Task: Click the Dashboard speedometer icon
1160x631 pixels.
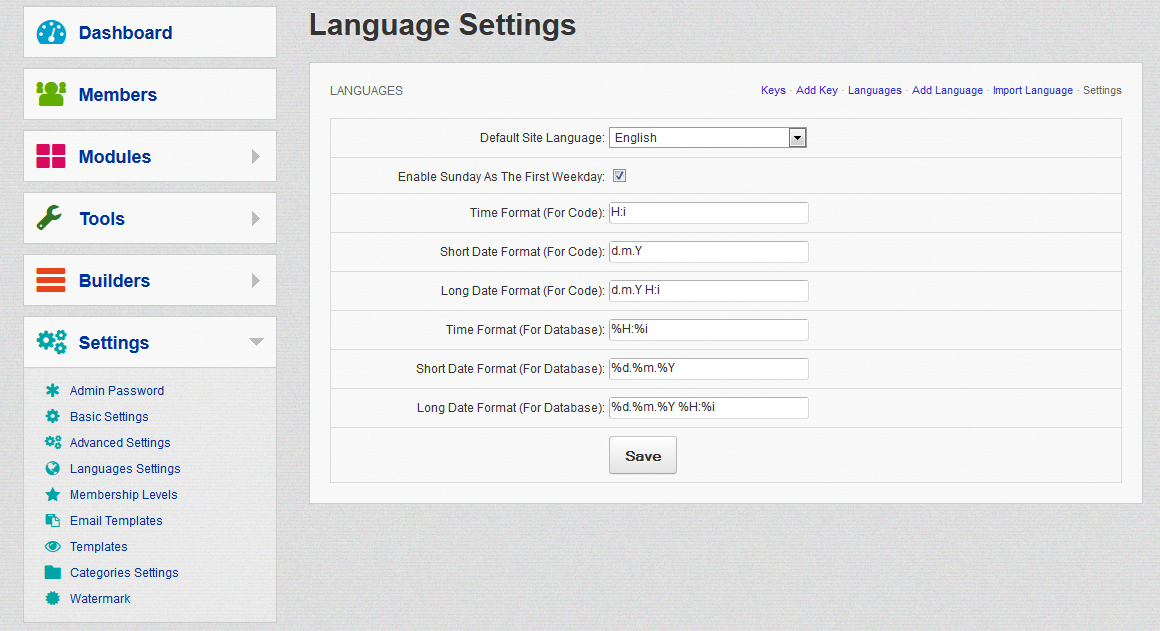Action: tap(51, 32)
